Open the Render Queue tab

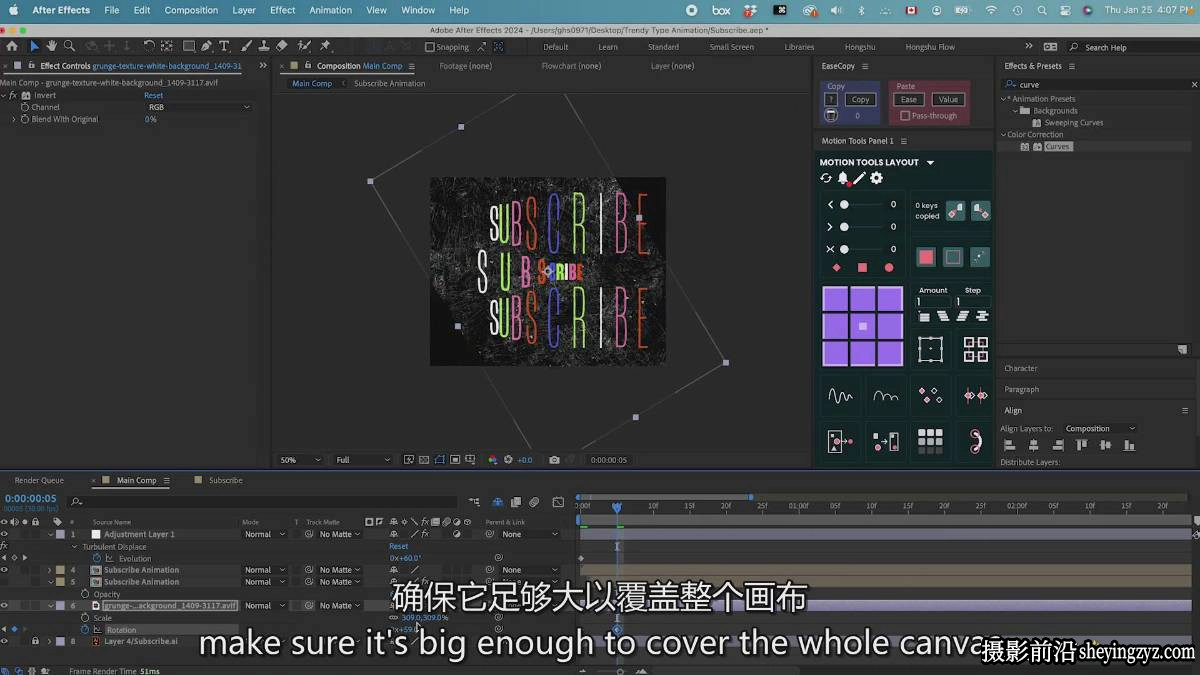pyautogui.click(x=39, y=480)
